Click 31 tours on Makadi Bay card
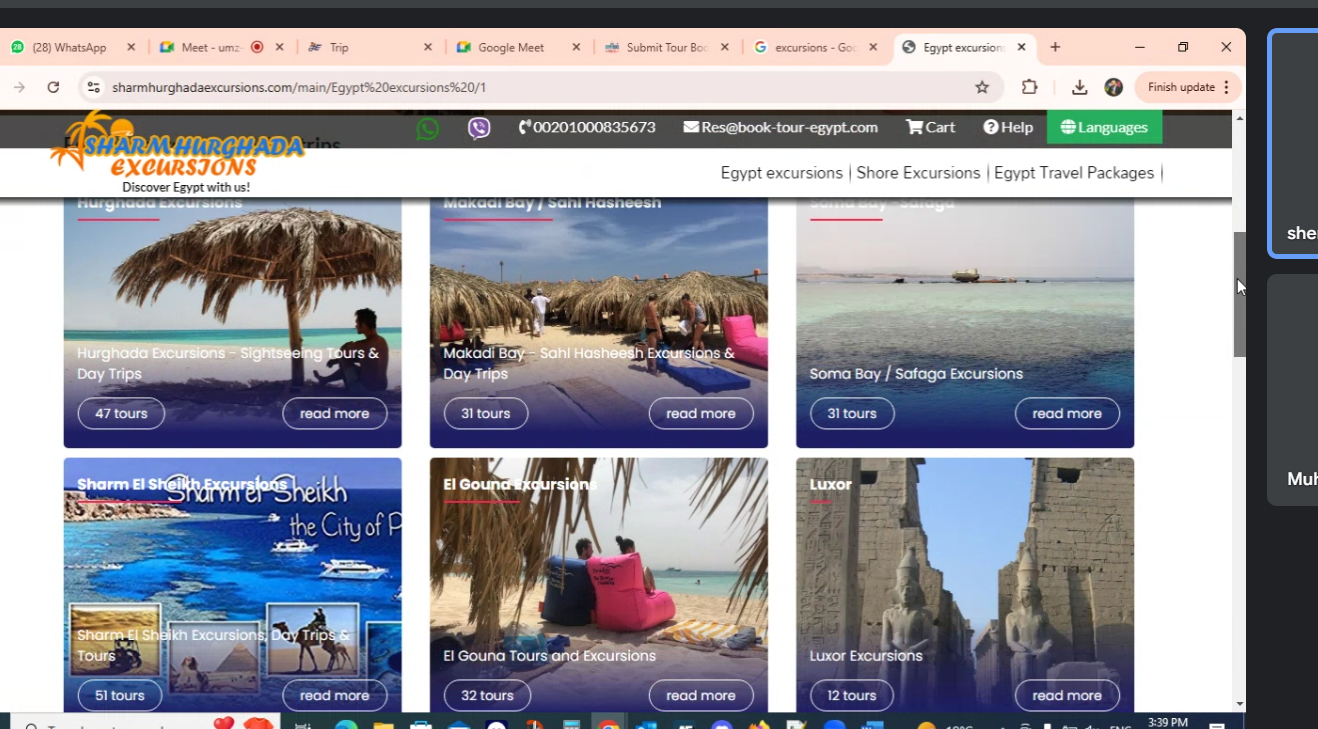Screen dimensions: 1318x729 pyautogui.click(x=486, y=413)
